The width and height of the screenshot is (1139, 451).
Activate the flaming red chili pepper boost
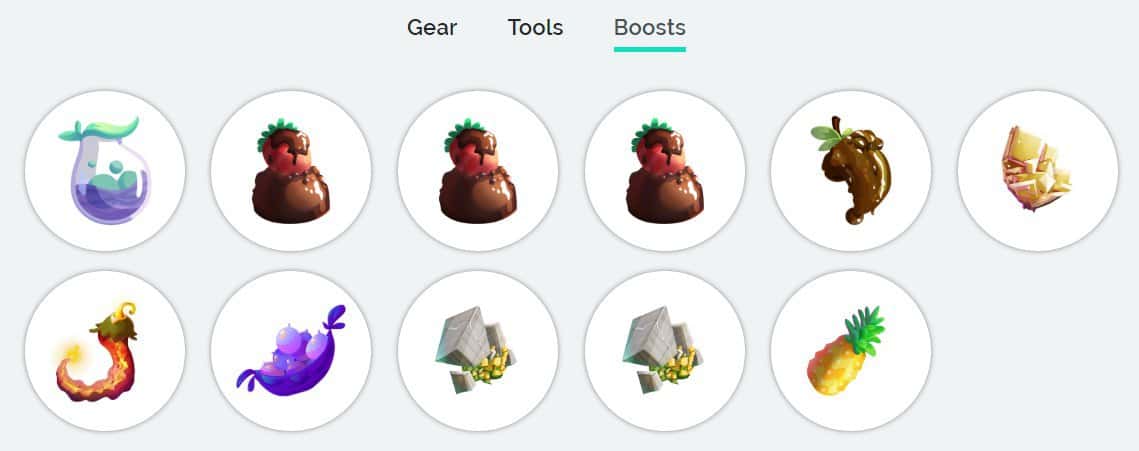[x=105, y=351]
